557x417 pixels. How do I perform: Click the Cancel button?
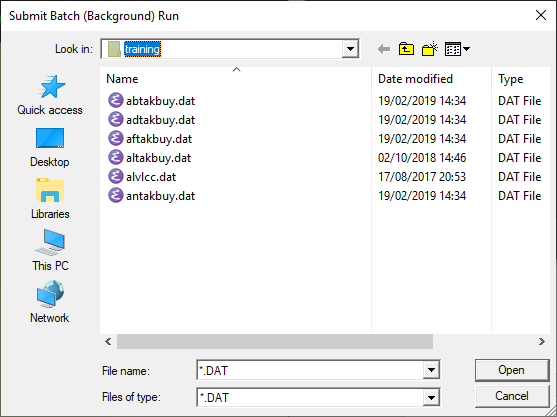(x=512, y=396)
